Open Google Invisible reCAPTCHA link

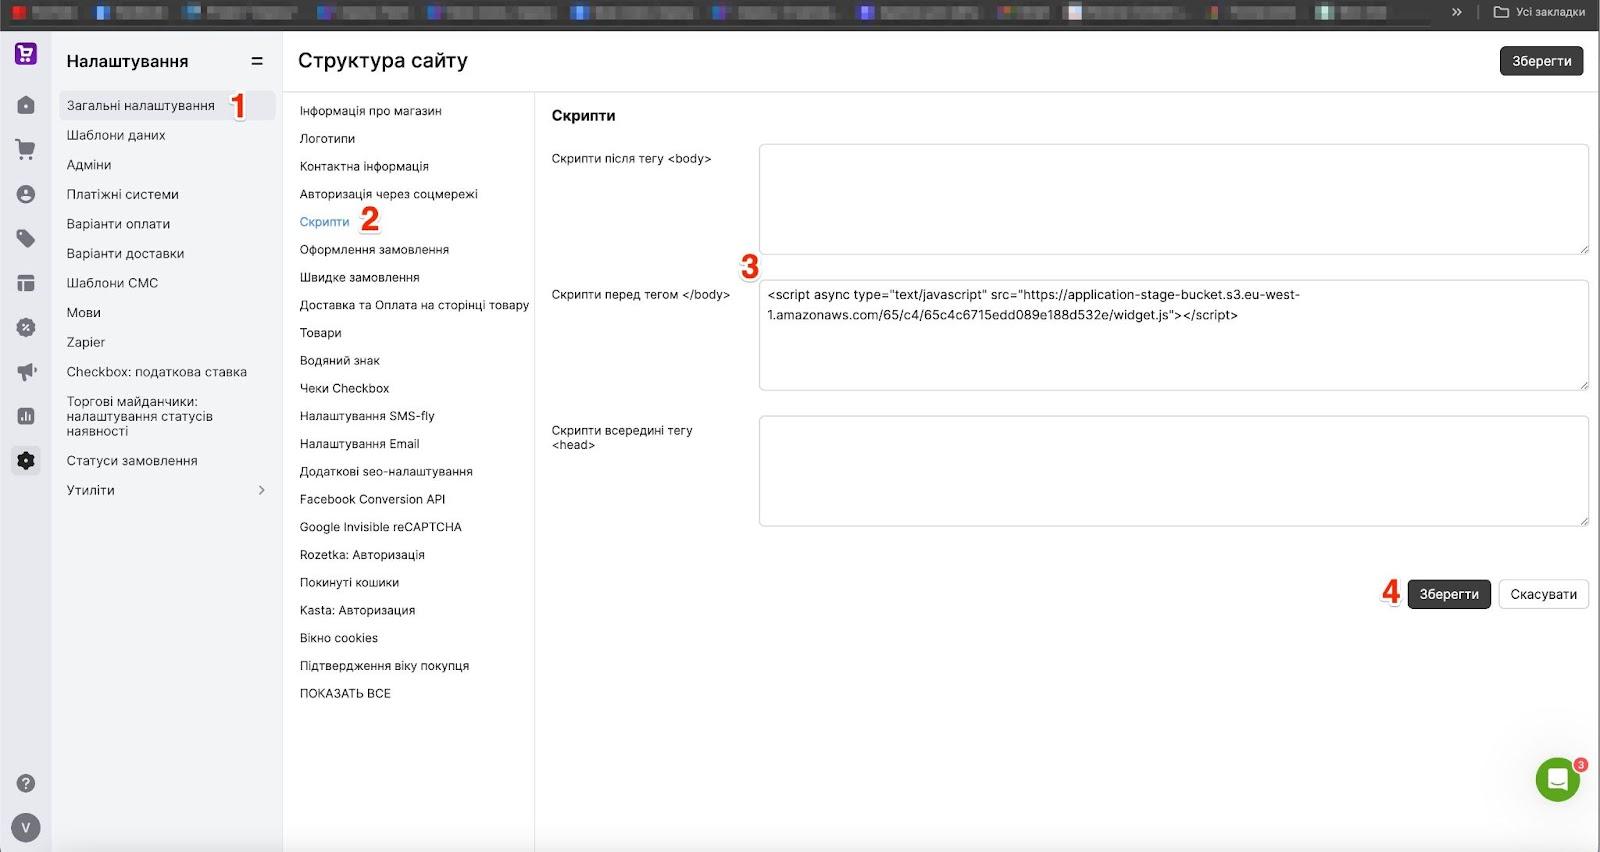tap(381, 527)
